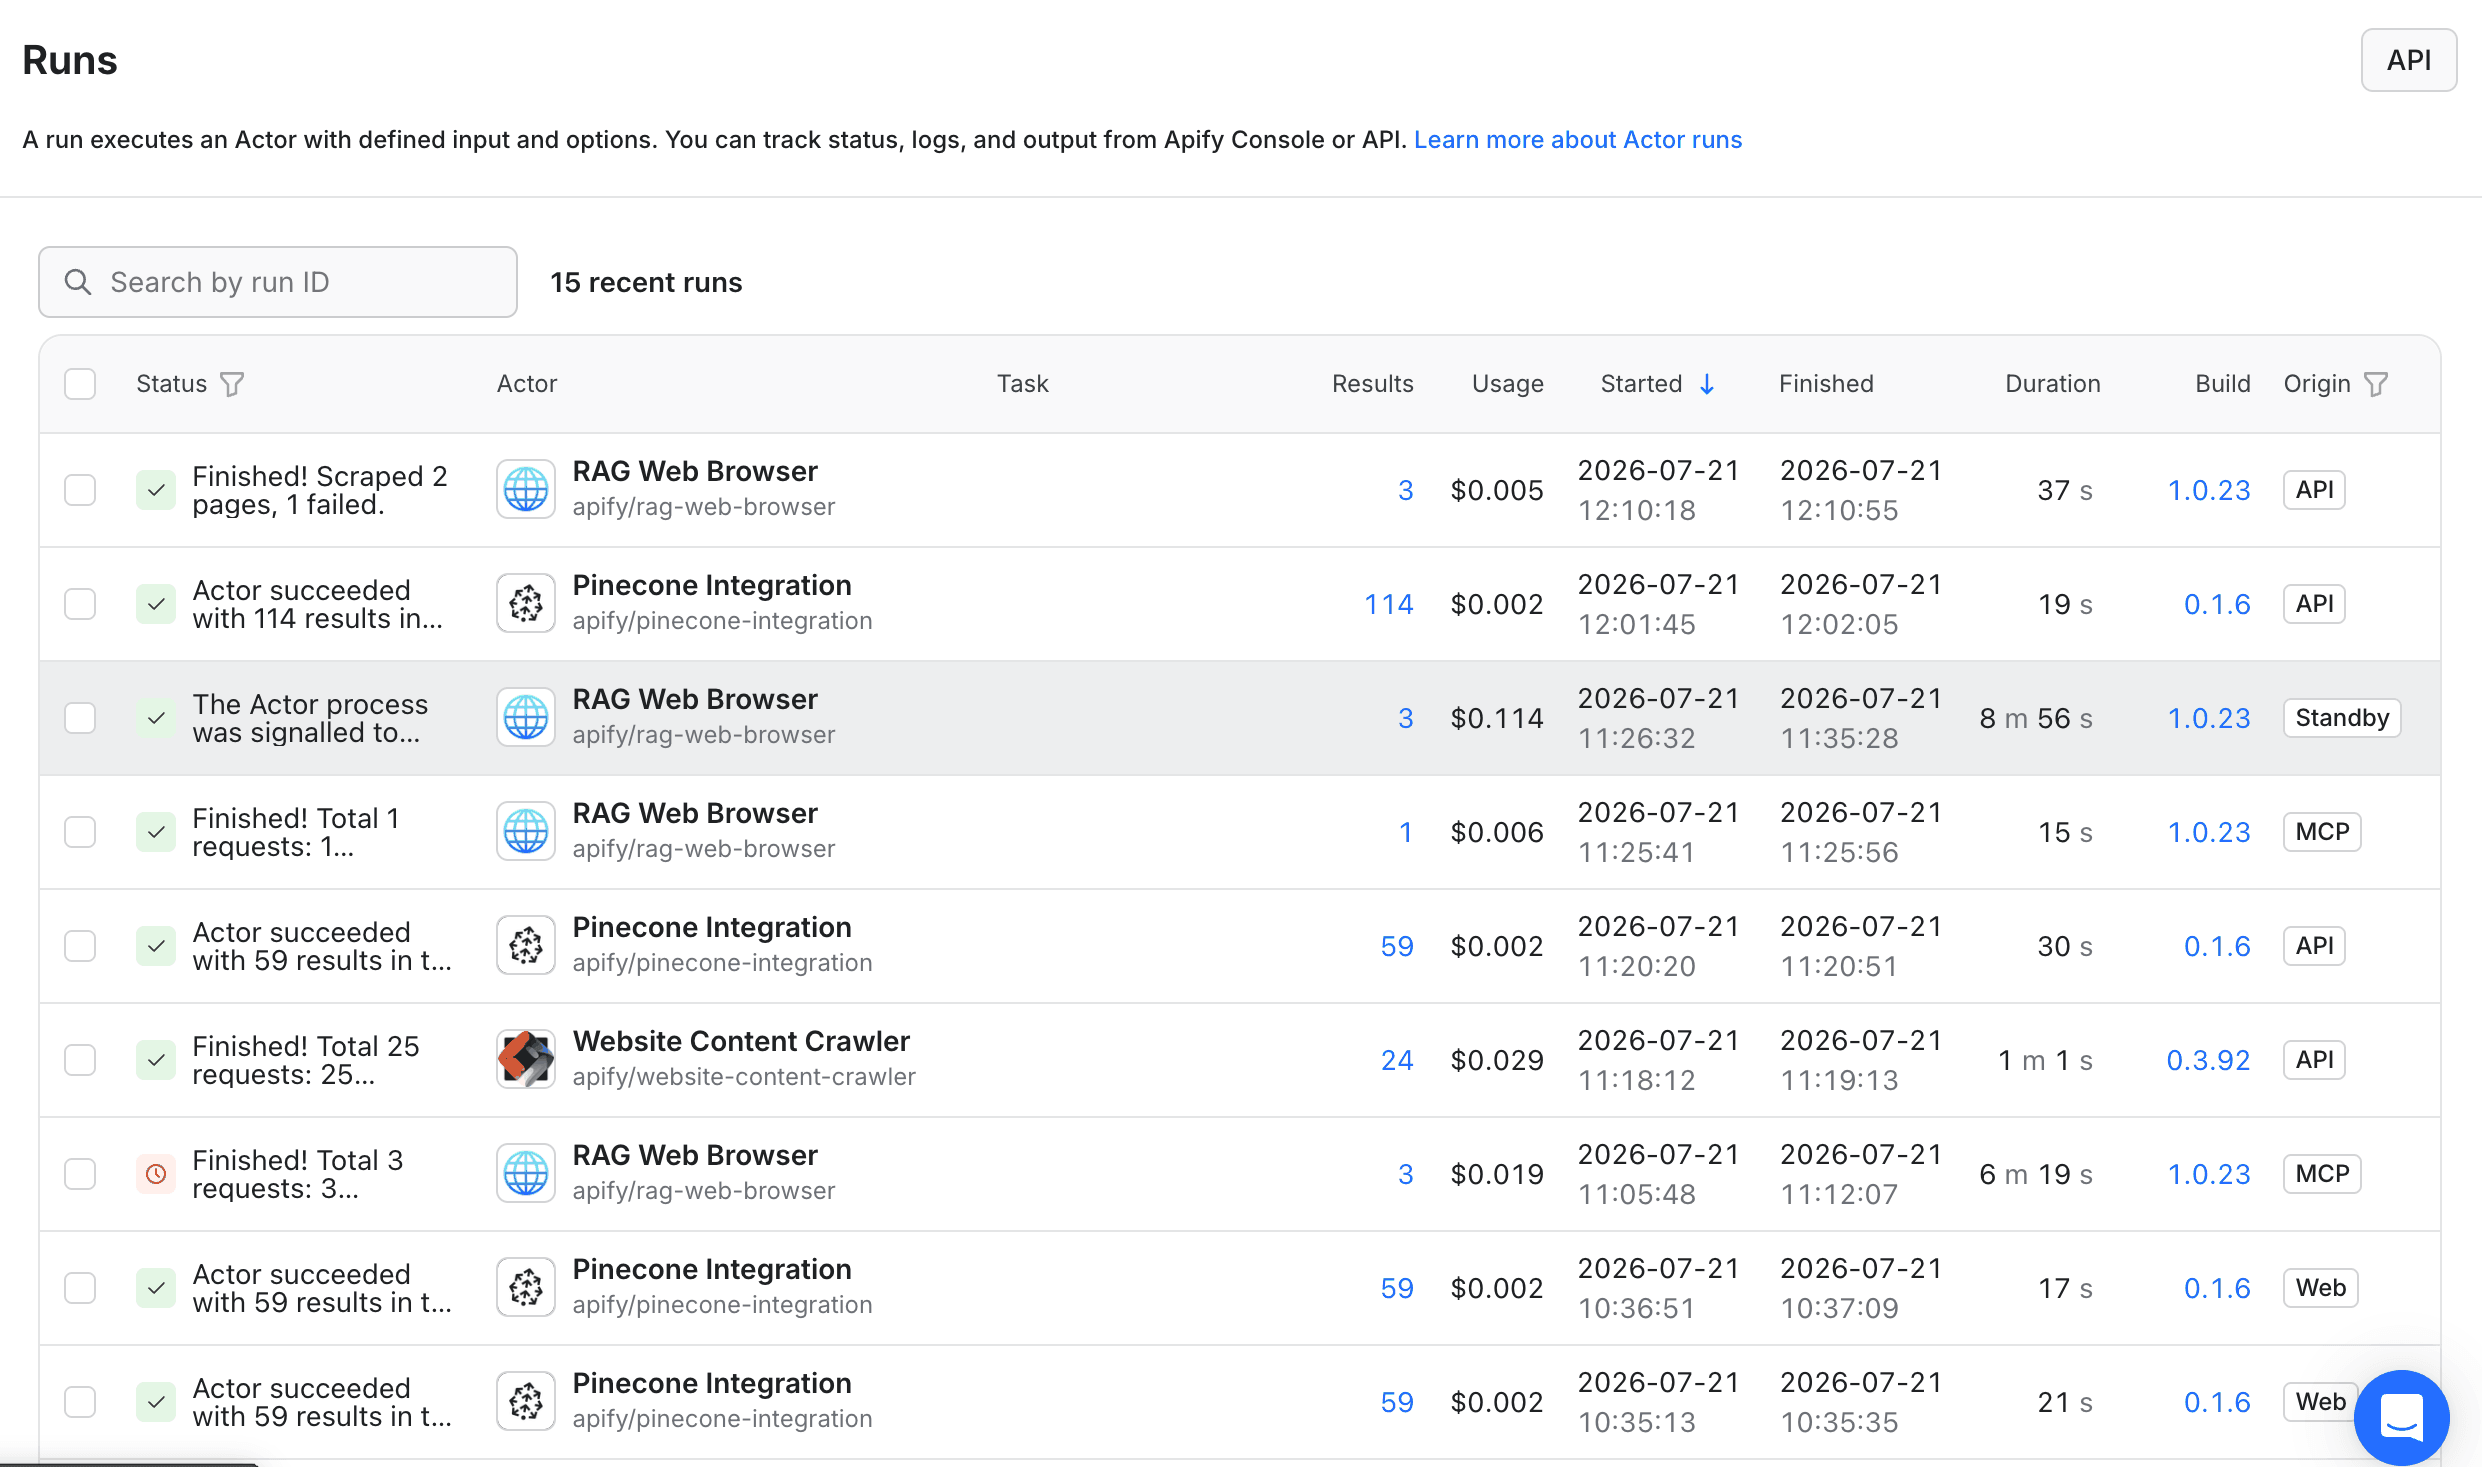The image size is (2482, 1467).
Task: Click succeeded status icon of 11:25:41 run
Action: point(156,832)
